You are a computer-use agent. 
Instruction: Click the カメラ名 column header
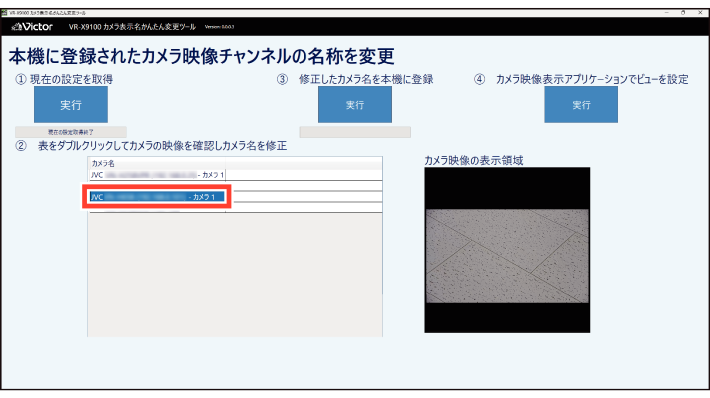tap(157, 163)
